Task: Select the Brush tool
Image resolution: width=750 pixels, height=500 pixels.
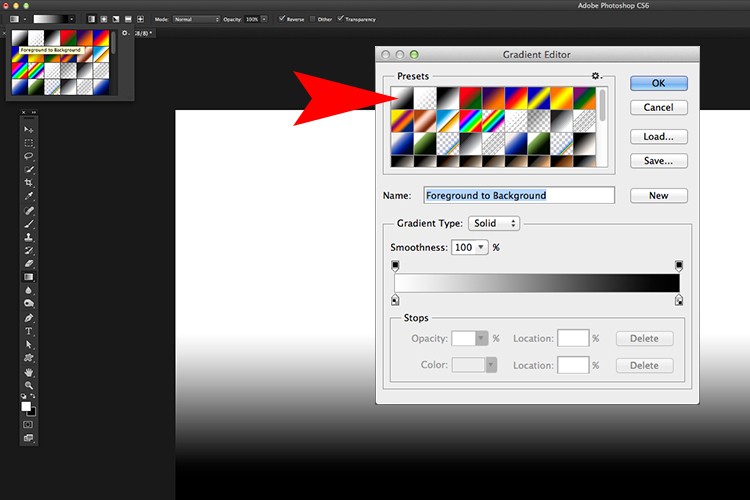Action: pyautogui.click(x=29, y=224)
